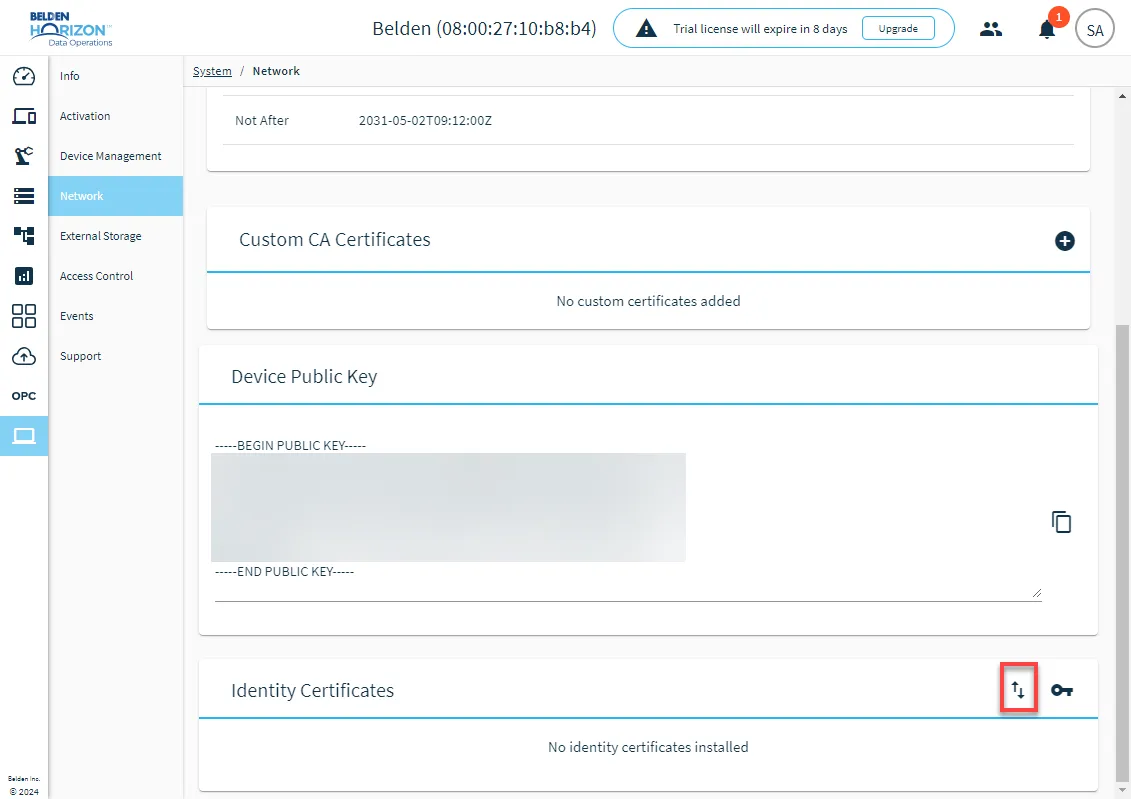Open the notifications bell

[x=1047, y=29]
